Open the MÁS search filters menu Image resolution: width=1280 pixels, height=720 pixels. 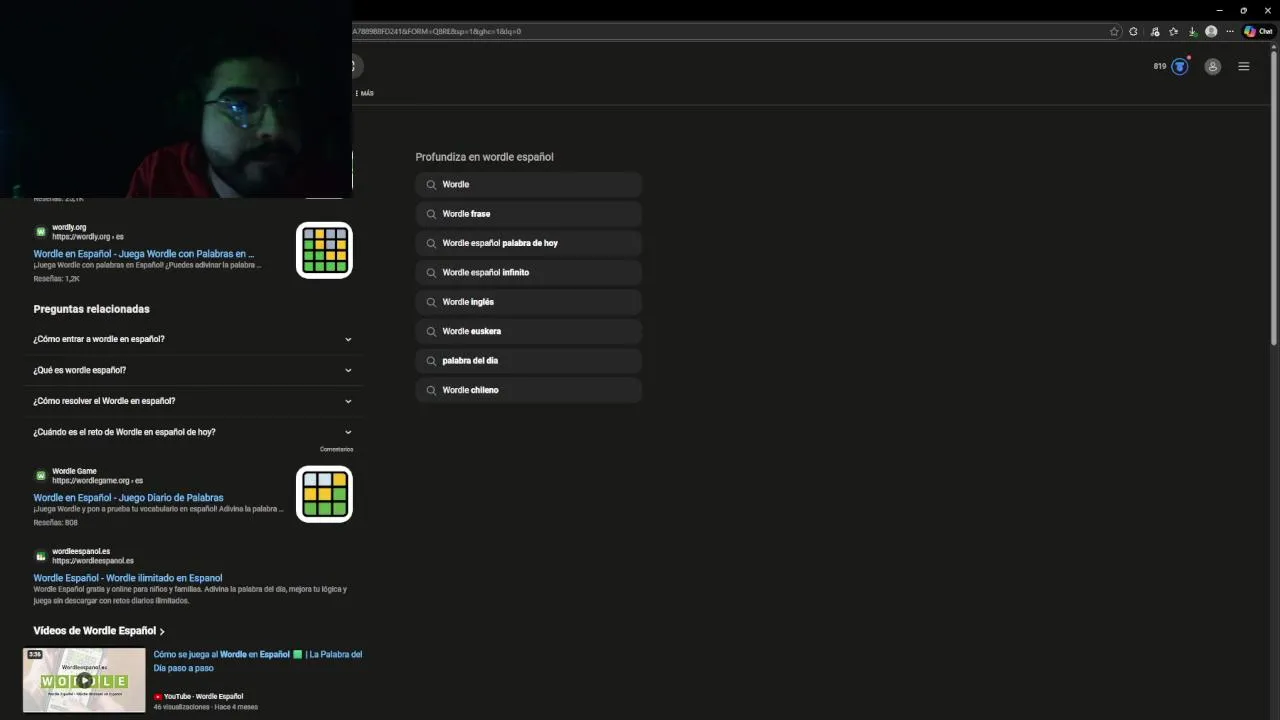coord(364,93)
